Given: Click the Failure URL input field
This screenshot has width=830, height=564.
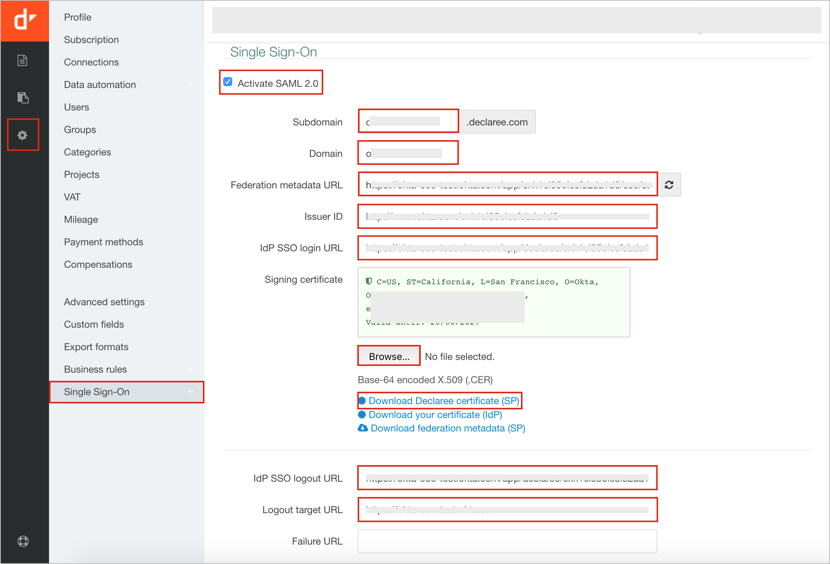Looking at the screenshot, I should pyautogui.click(x=507, y=541).
